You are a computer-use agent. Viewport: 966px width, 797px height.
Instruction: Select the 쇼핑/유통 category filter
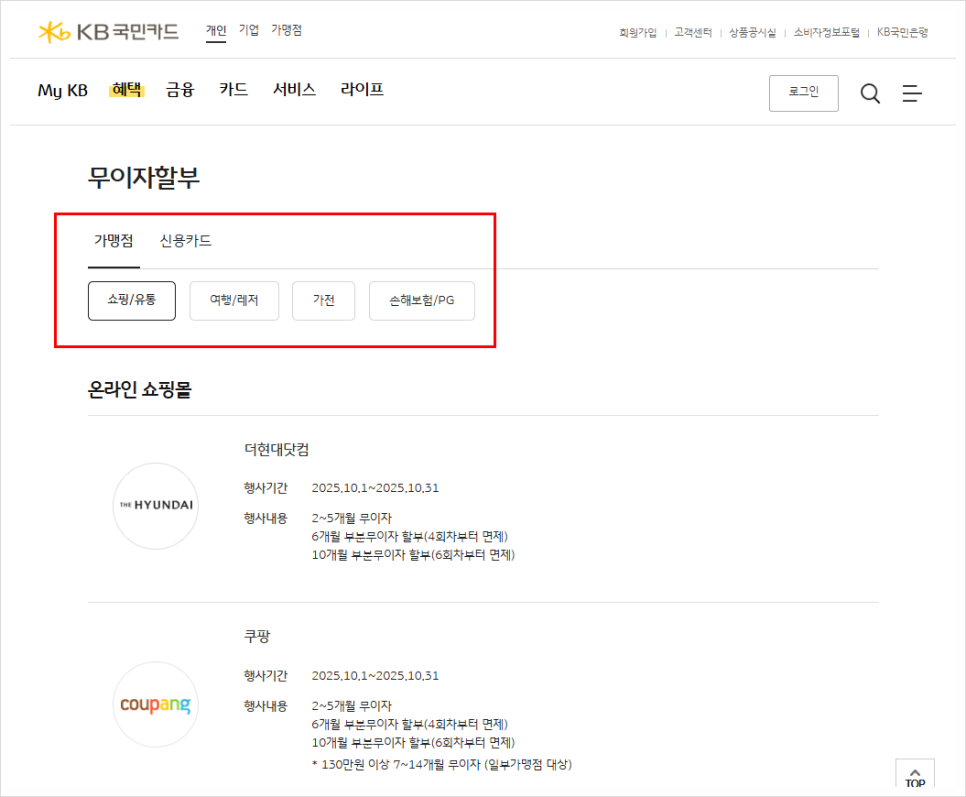(132, 300)
